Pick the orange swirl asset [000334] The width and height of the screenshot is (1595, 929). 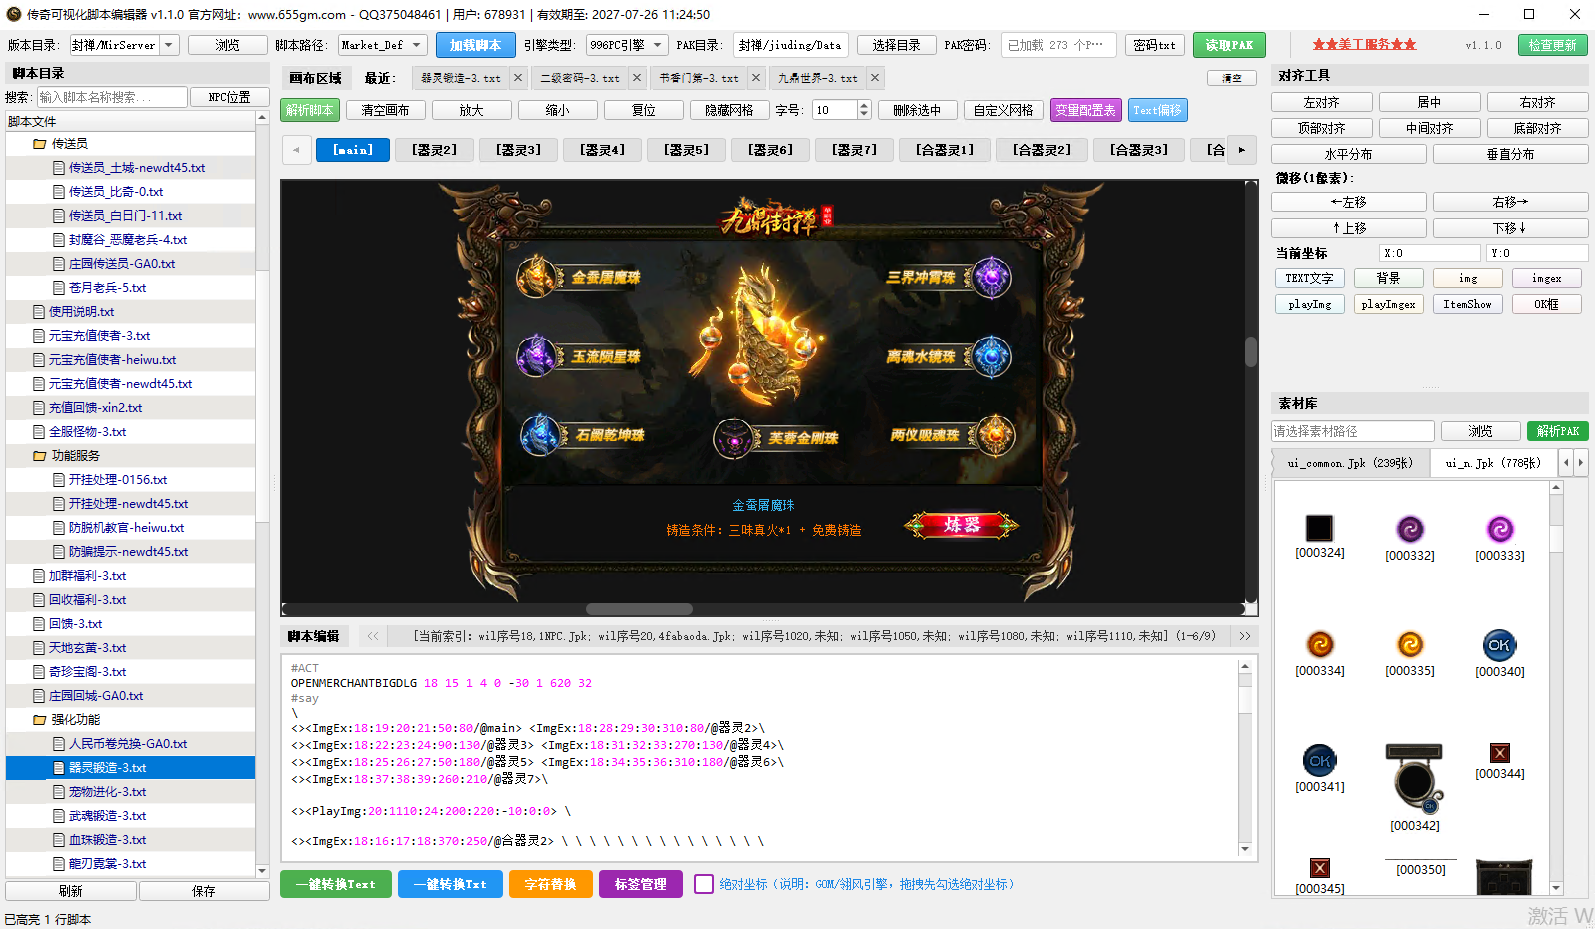pos(1320,644)
